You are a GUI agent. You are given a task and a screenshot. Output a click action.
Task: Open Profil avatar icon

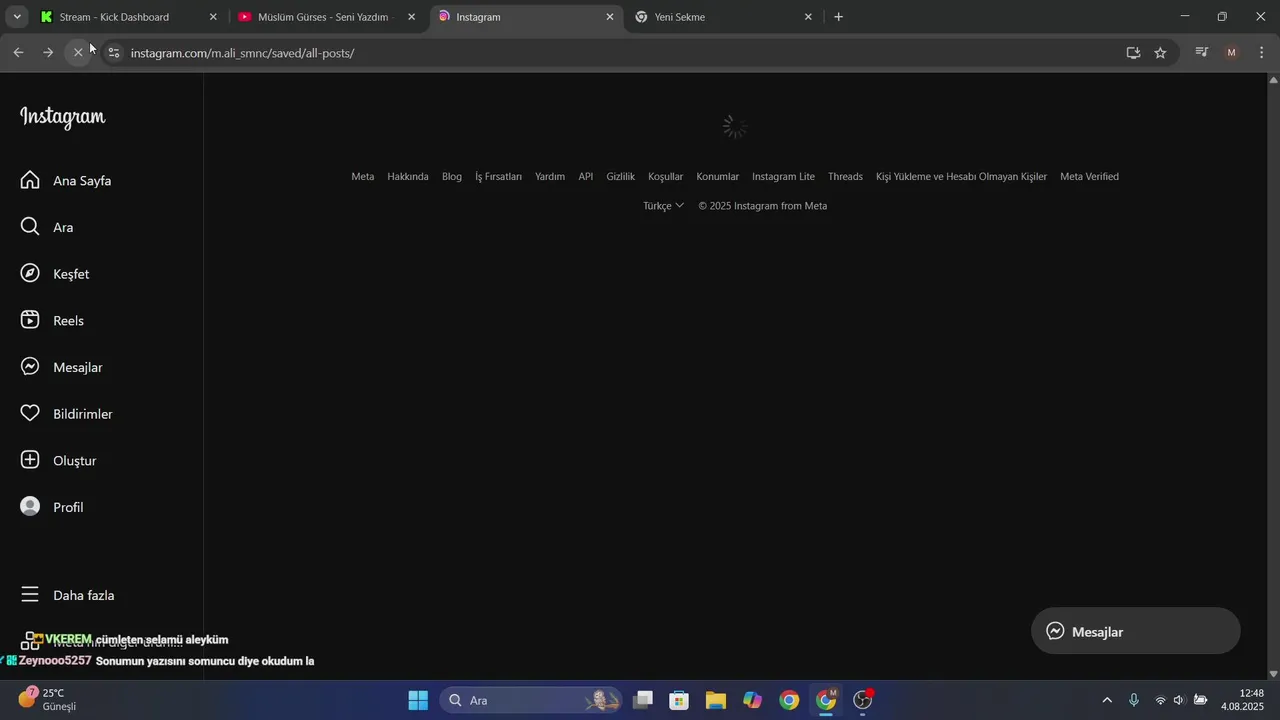pos(30,507)
